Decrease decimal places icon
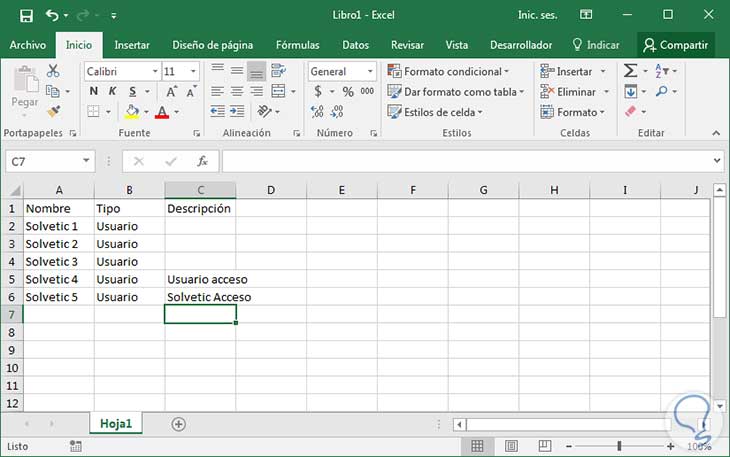The image size is (730, 457). (x=337, y=112)
